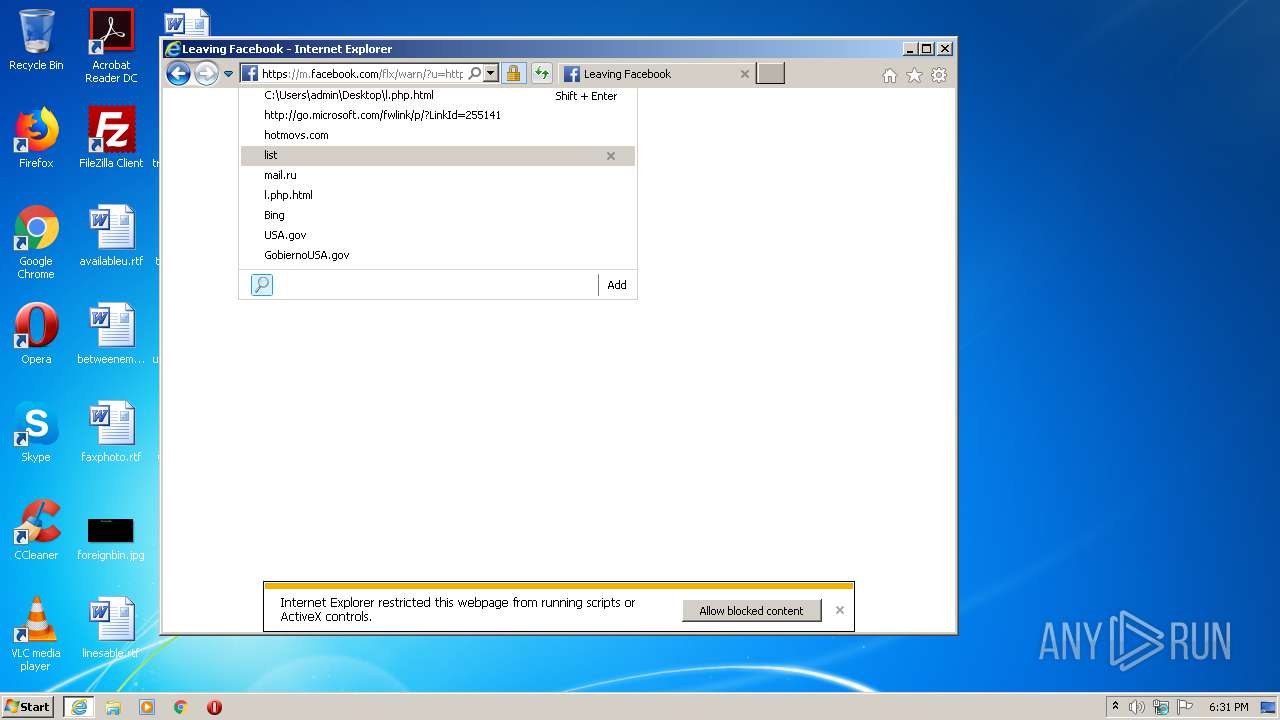
Task: Open Windows Explorer taskbar folder icon
Action: [x=113, y=707]
